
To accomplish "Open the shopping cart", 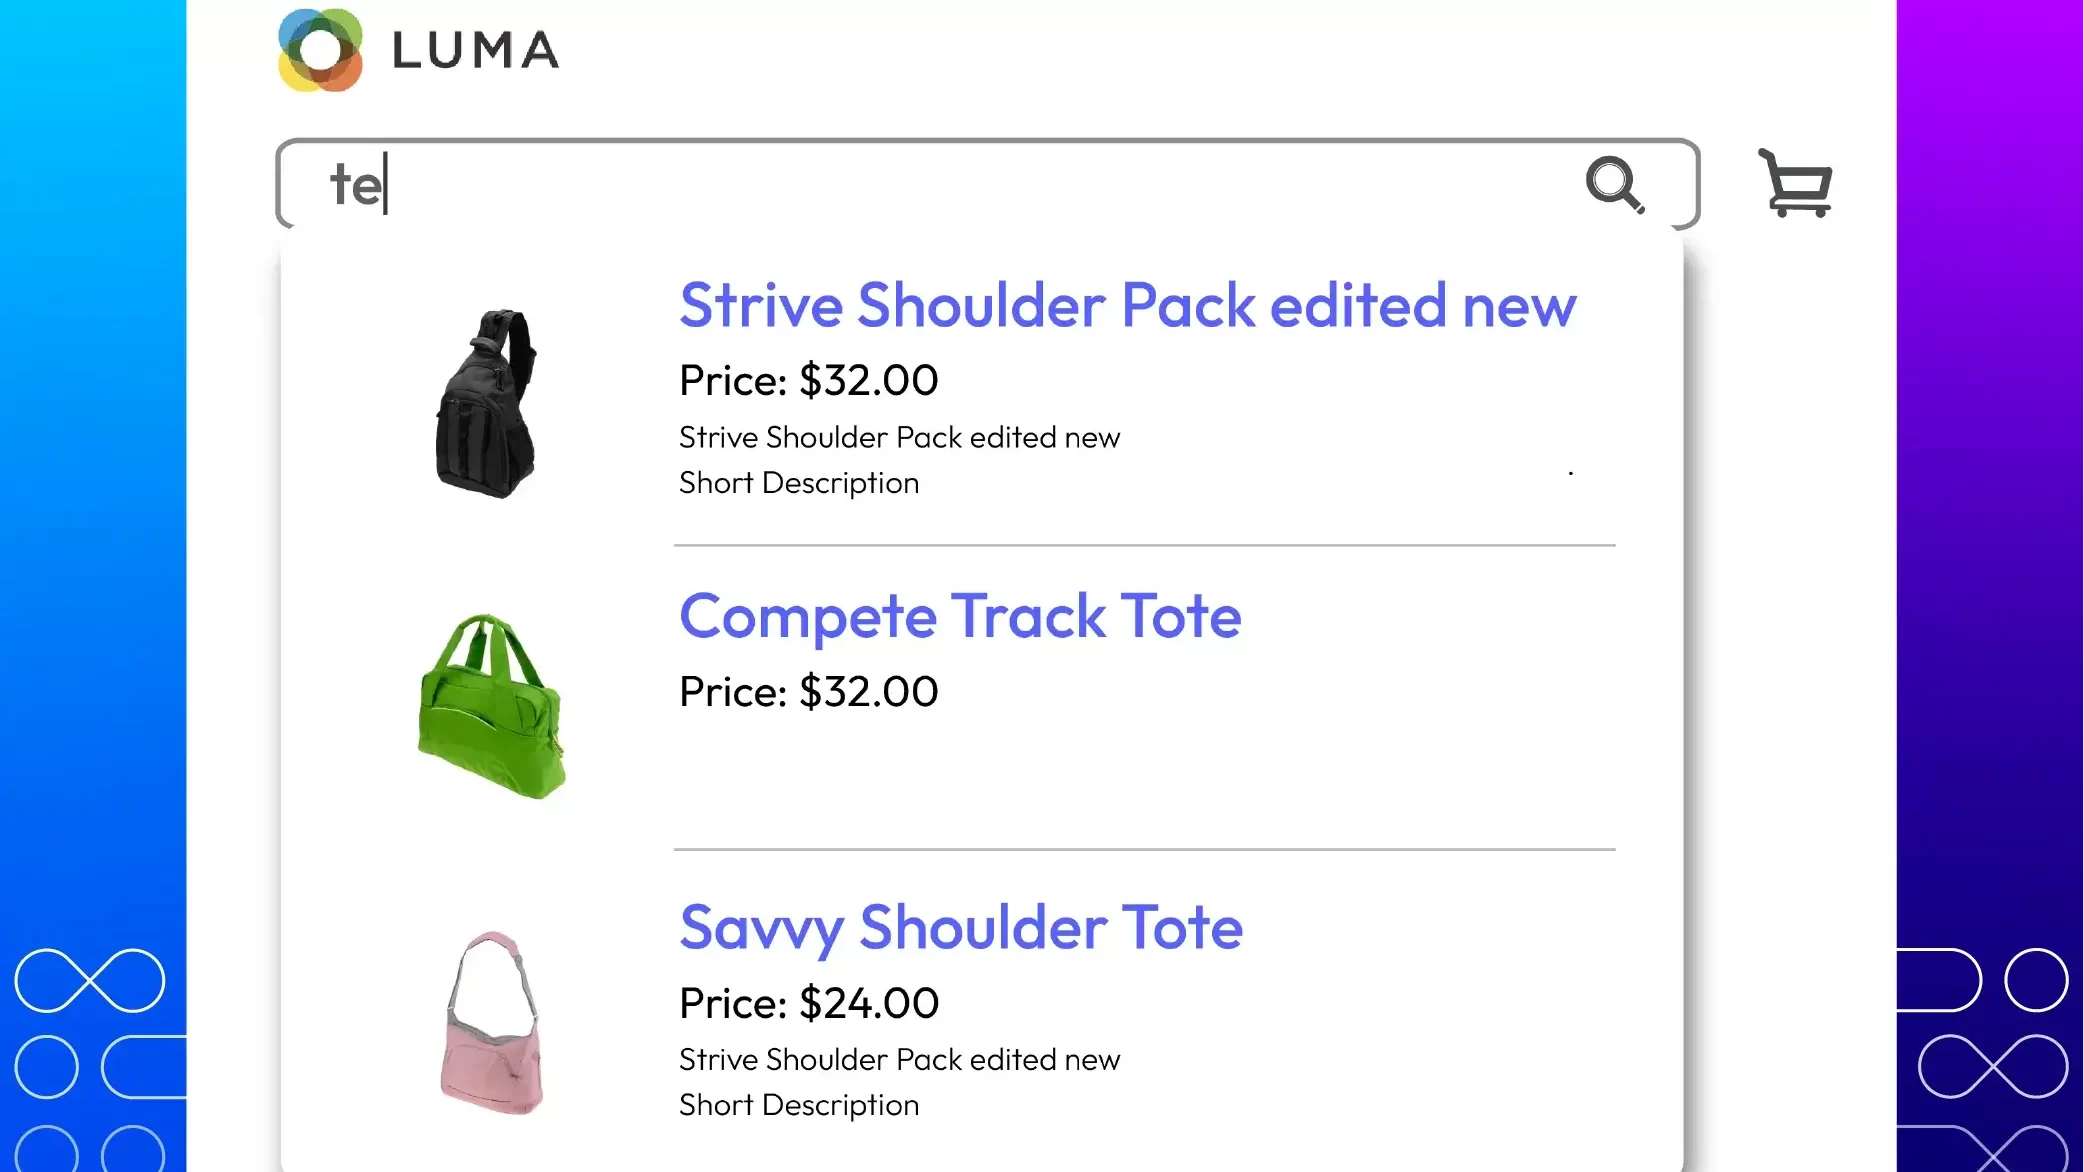I will [x=1796, y=183].
